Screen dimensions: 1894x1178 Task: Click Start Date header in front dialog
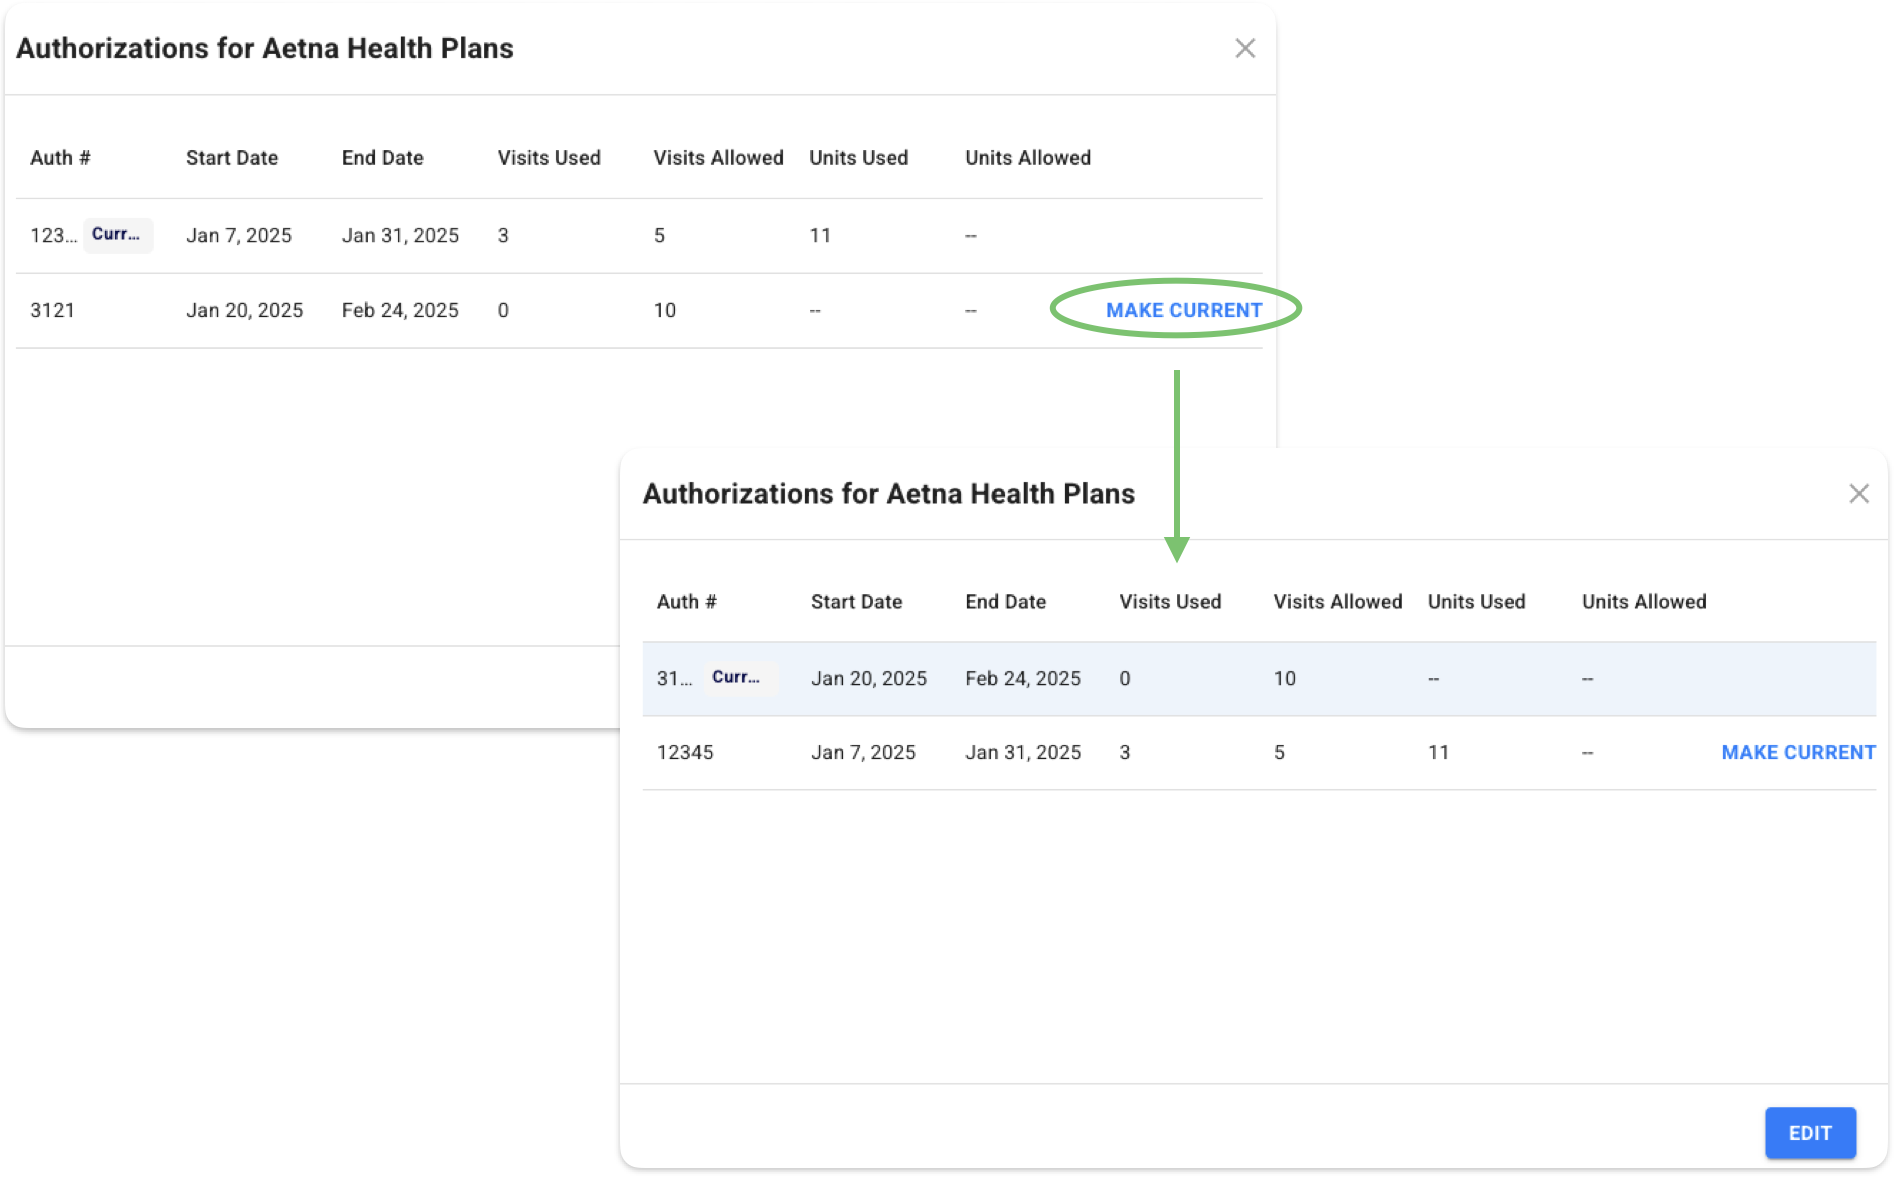[856, 602]
